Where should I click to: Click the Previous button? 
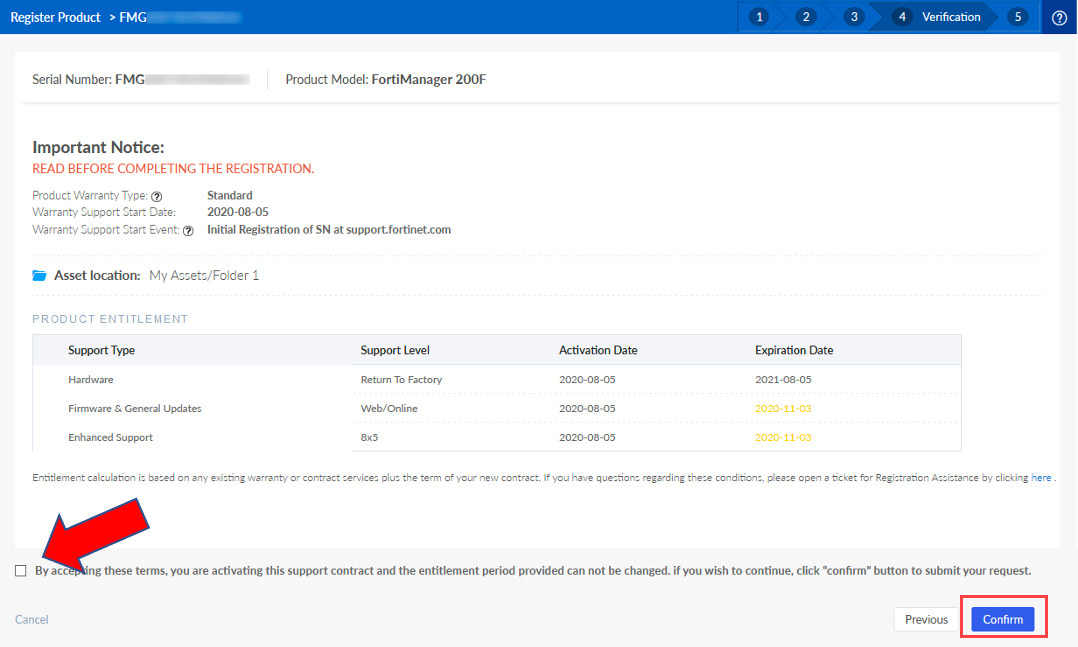tap(925, 619)
